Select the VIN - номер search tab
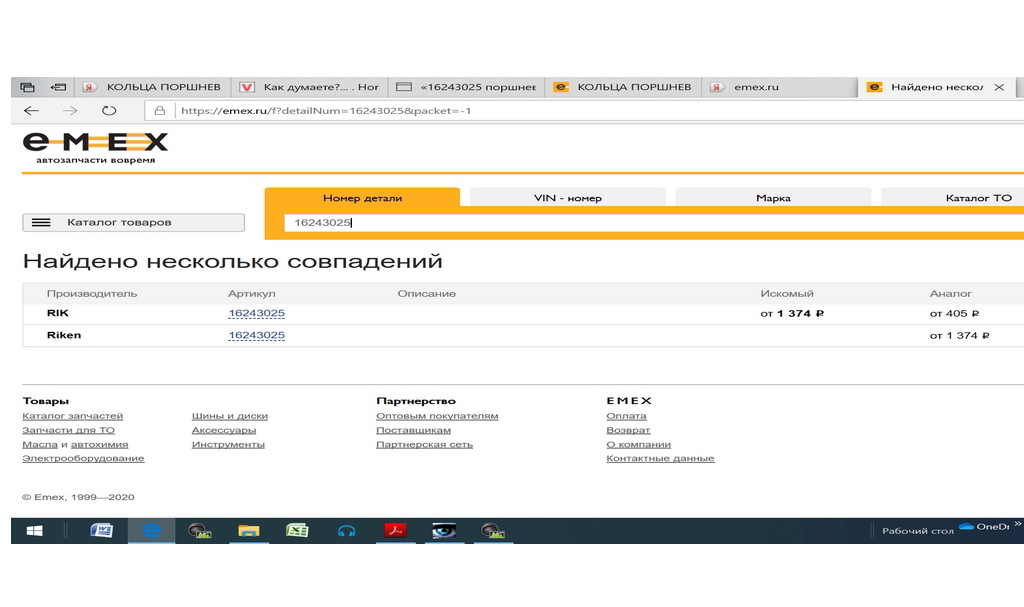1024x607 pixels. (568, 197)
